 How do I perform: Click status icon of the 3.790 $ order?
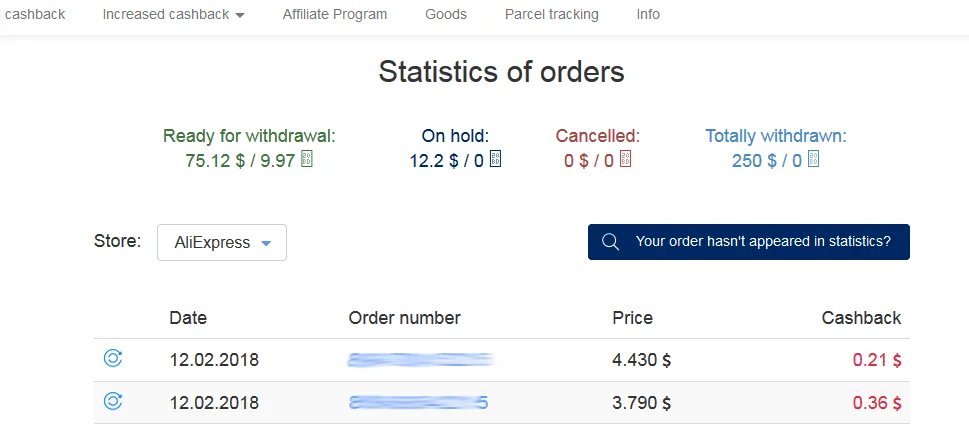click(113, 402)
